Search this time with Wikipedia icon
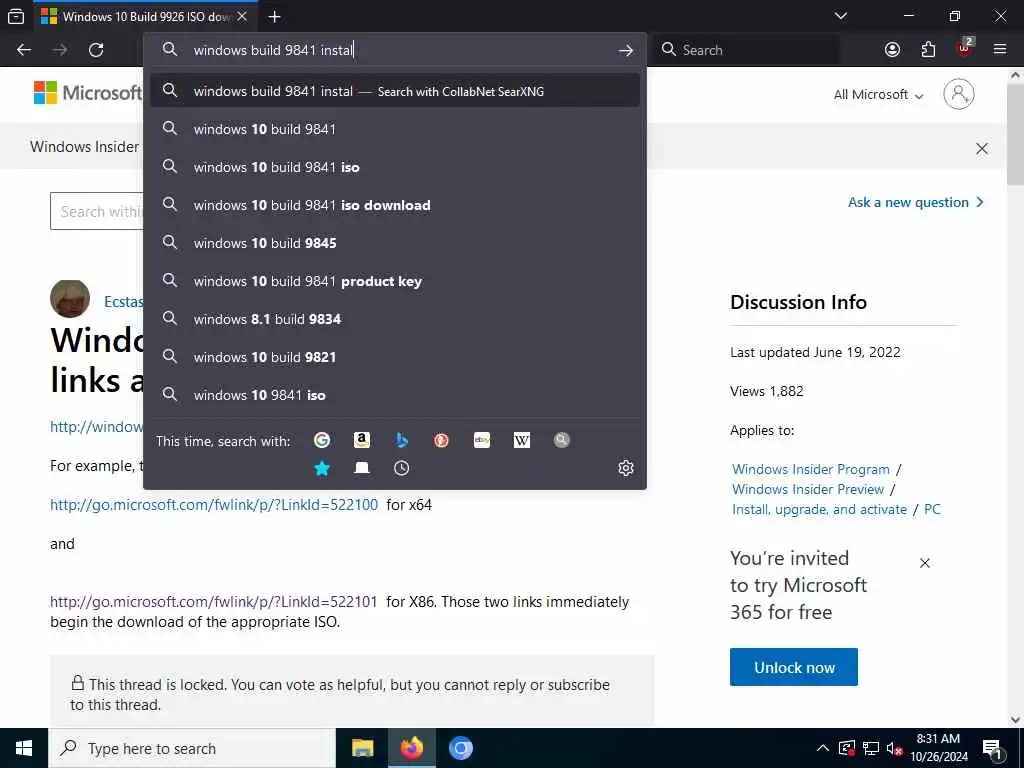Image resolution: width=1024 pixels, height=768 pixels. tap(522, 440)
